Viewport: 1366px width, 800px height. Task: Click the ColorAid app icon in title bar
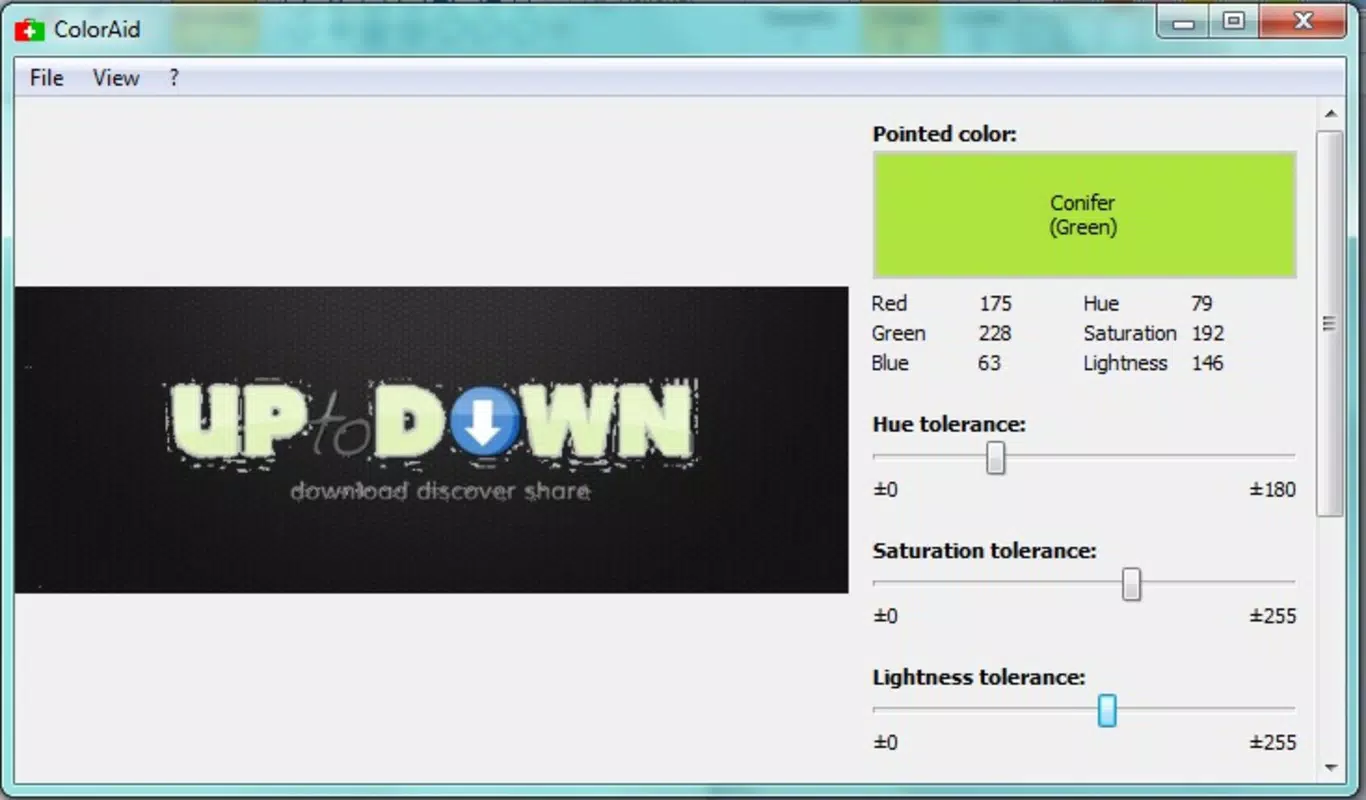point(29,30)
